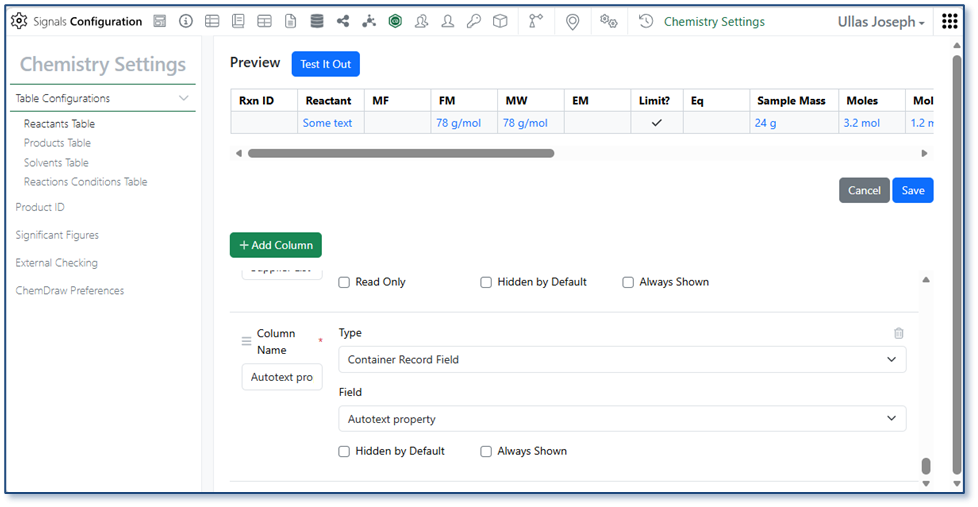Click the preview table right scroll arrow
The width and height of the screenshot is (978, 507).
tap(924, 153)
